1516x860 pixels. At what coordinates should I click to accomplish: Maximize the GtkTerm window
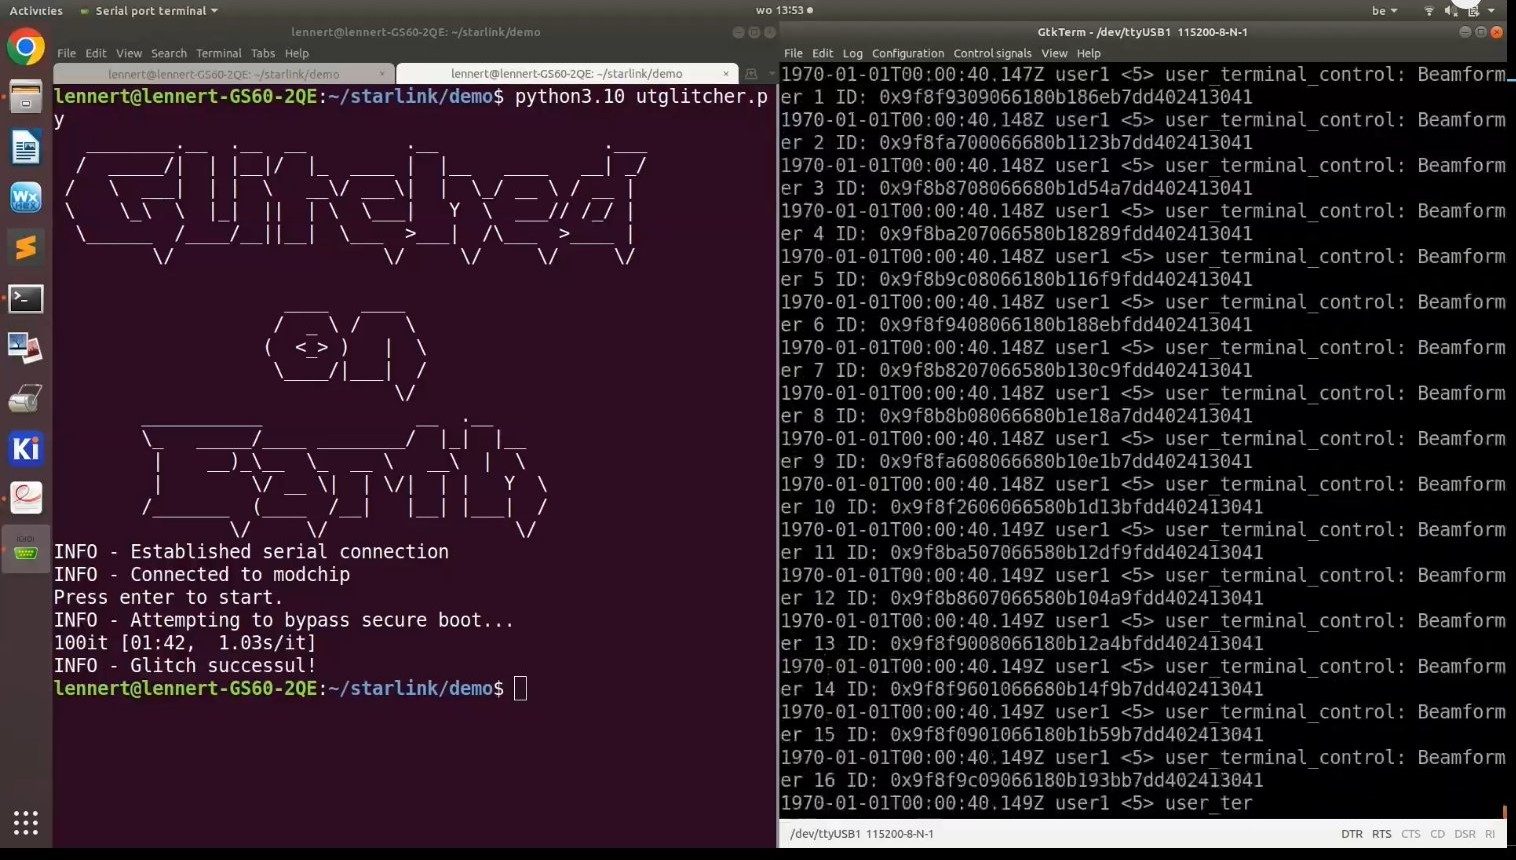(1481, 32)
